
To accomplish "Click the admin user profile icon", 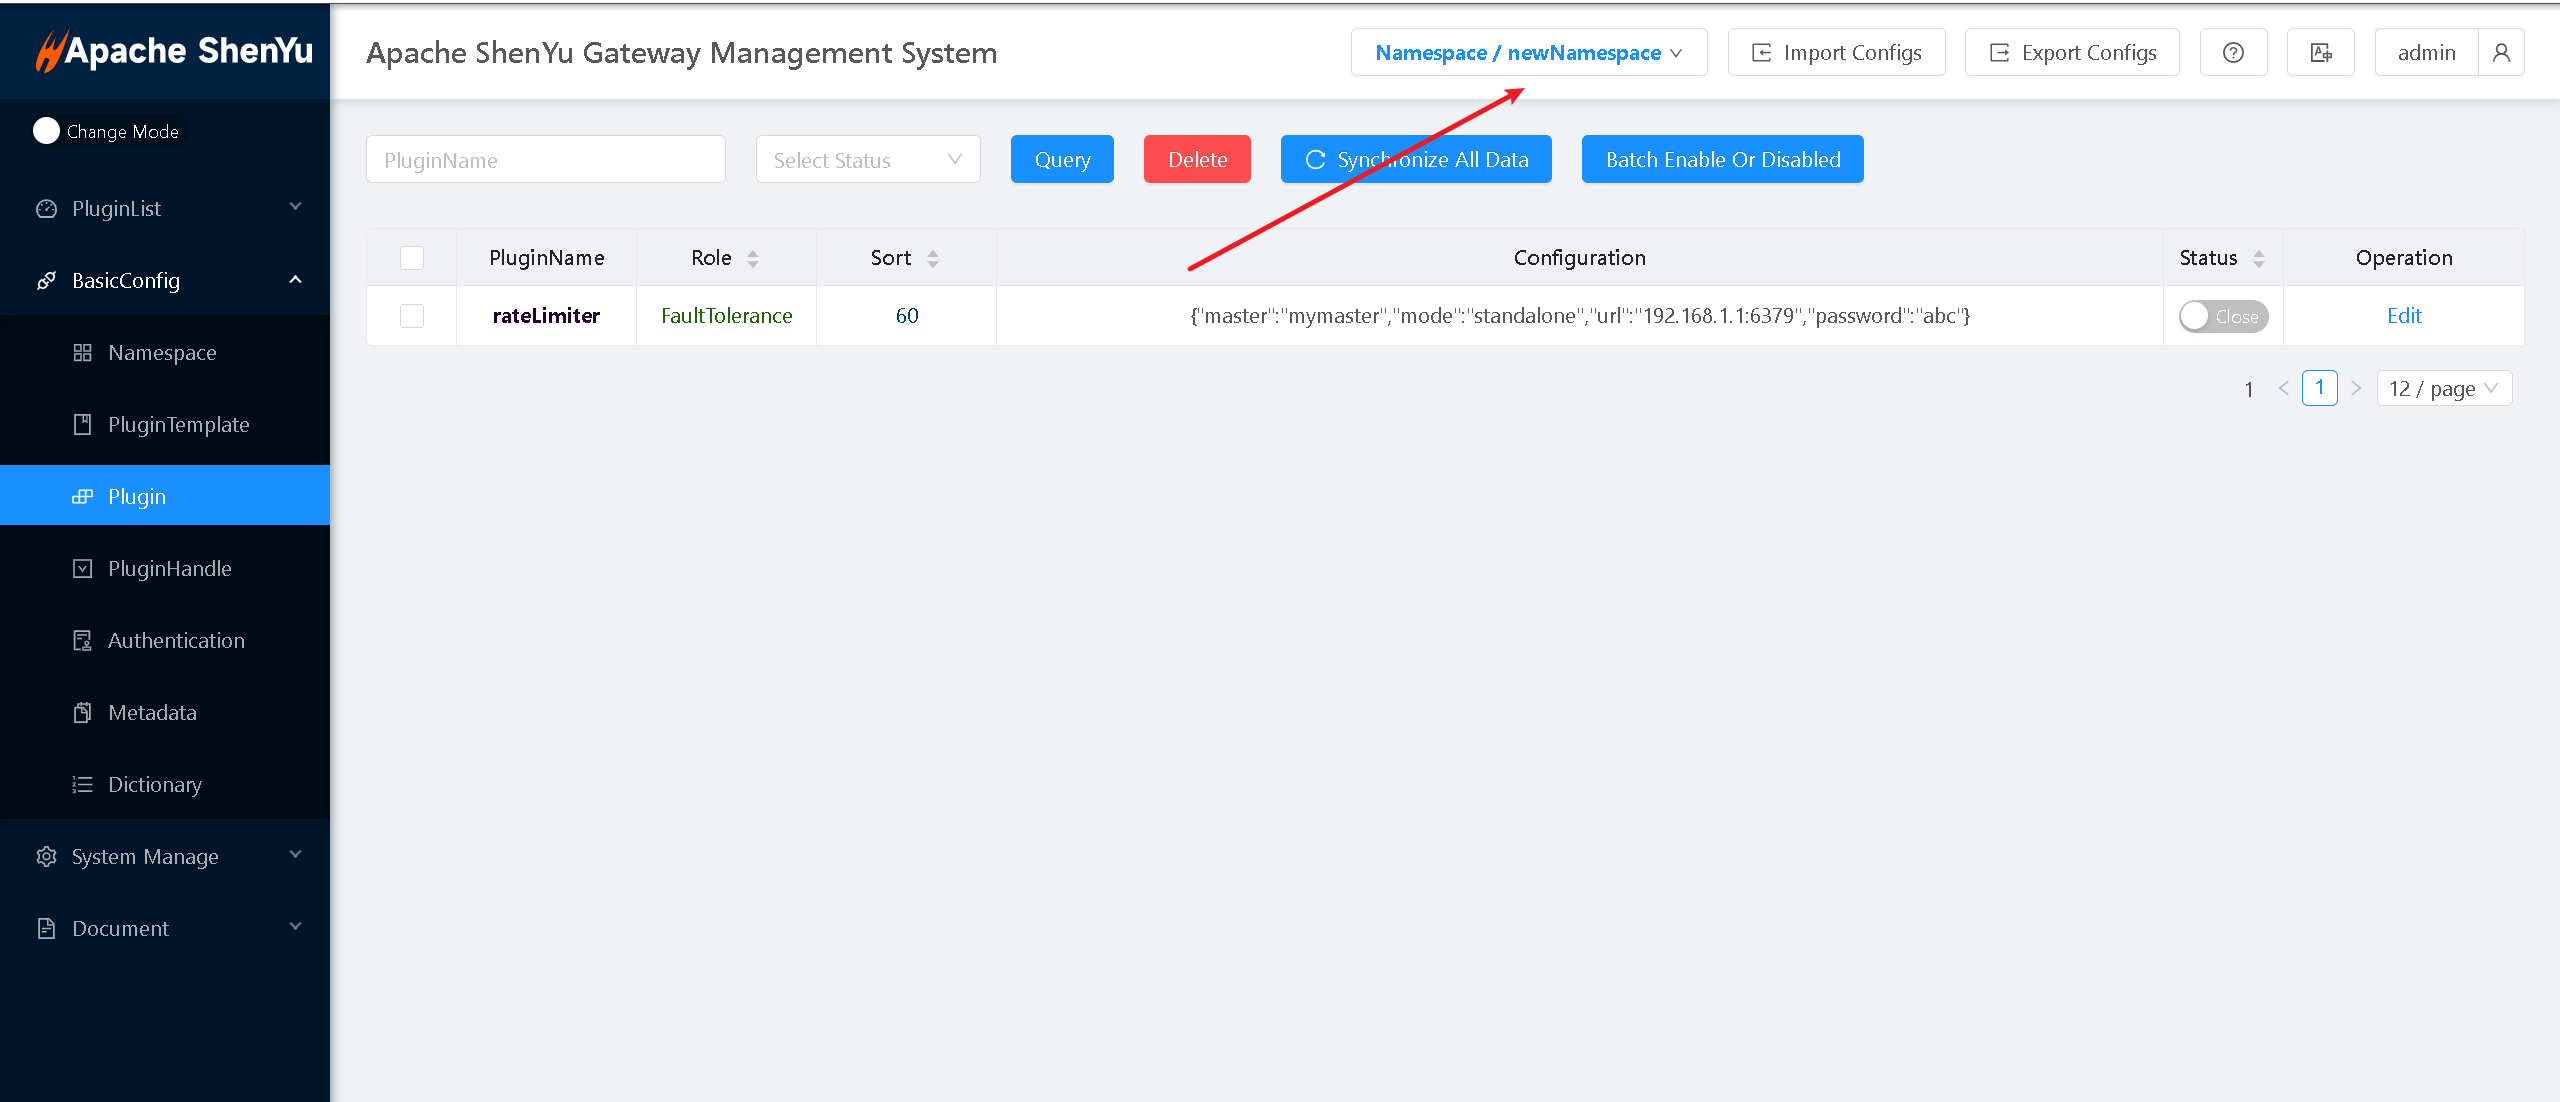I will tap(2500, 53).
